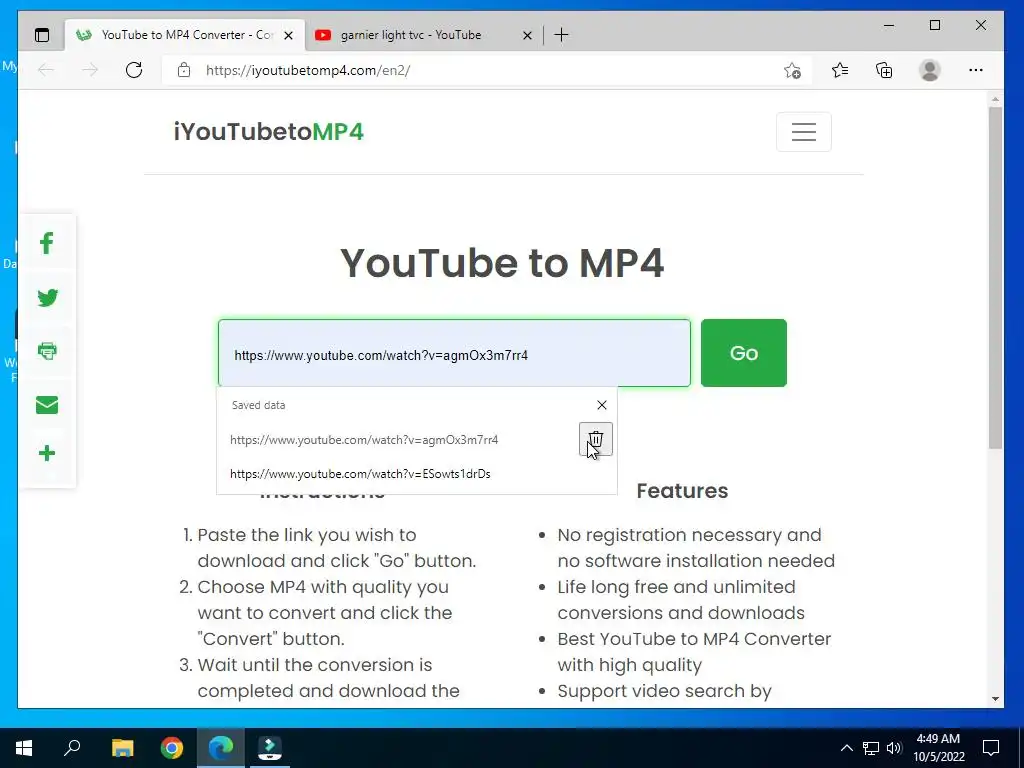Click Microsoft Edge taskbar icon

pyautogui.click(x=221, y=748)
